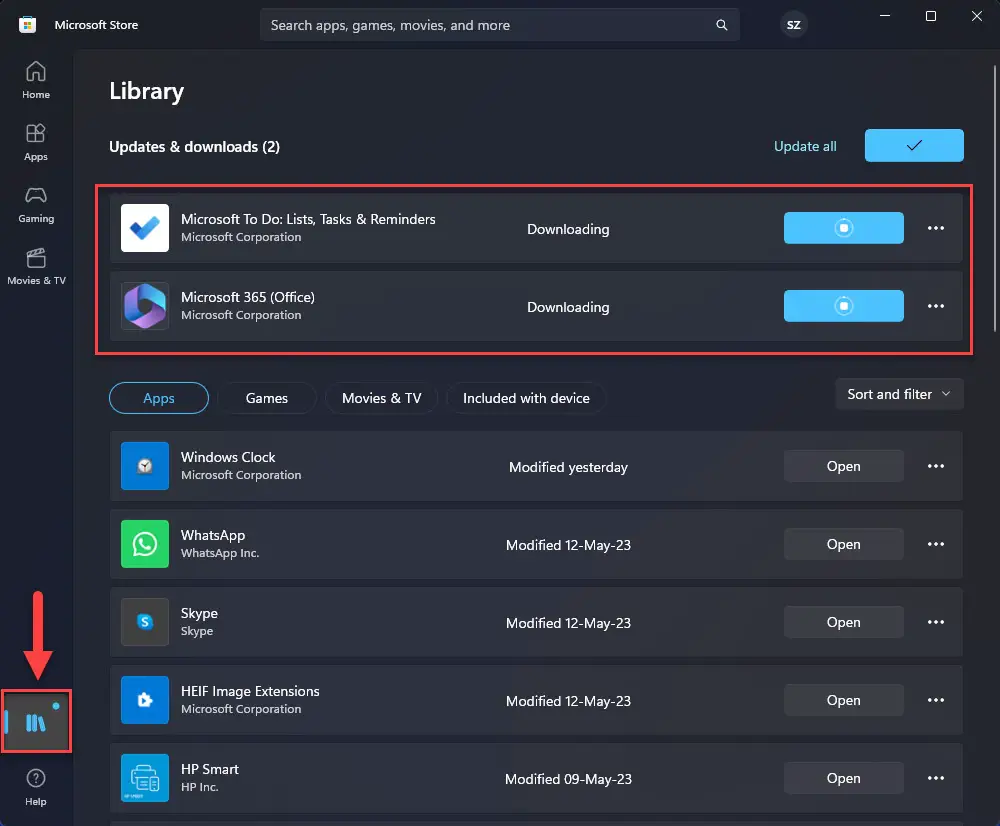
Task: Select the Games filter tab
Action: (x=267, y=398)
